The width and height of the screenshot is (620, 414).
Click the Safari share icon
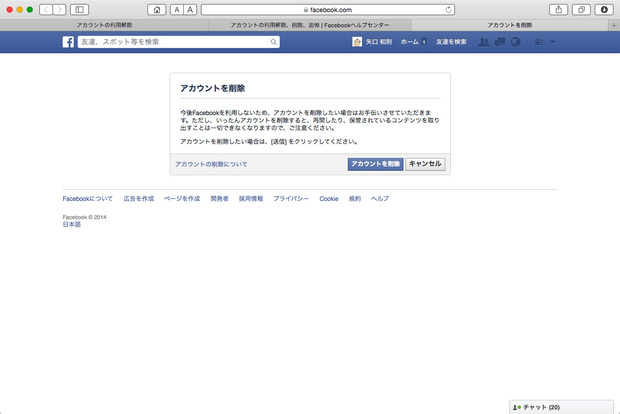557,9
